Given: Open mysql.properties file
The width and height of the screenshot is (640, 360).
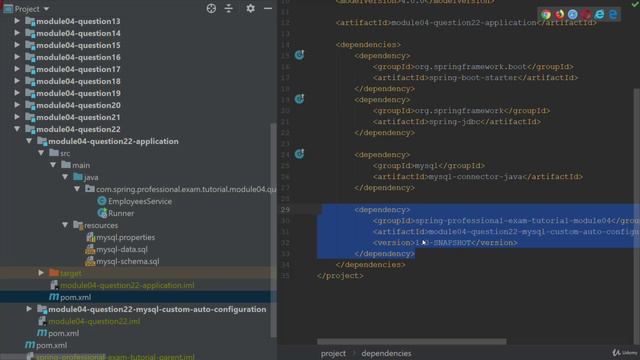Looking at the screenshot, I should coord(125,237).
